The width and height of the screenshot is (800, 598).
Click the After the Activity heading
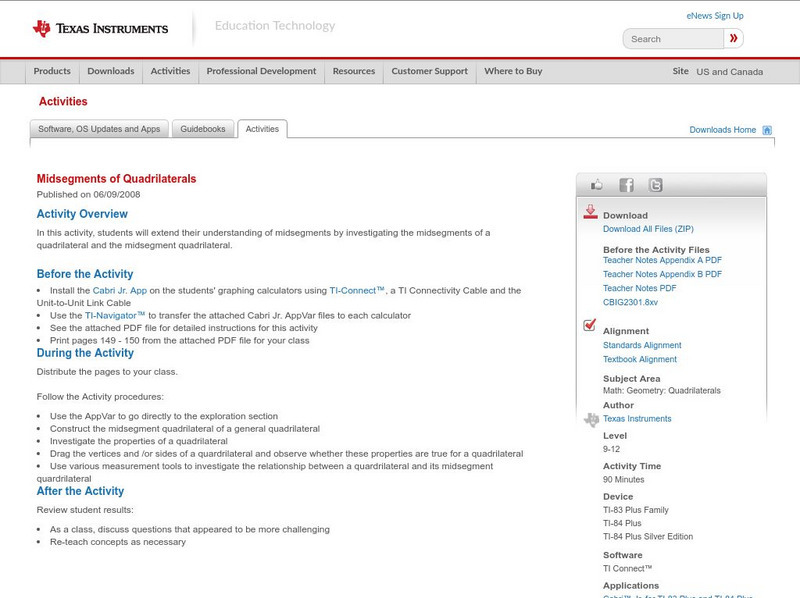point(80,491)
